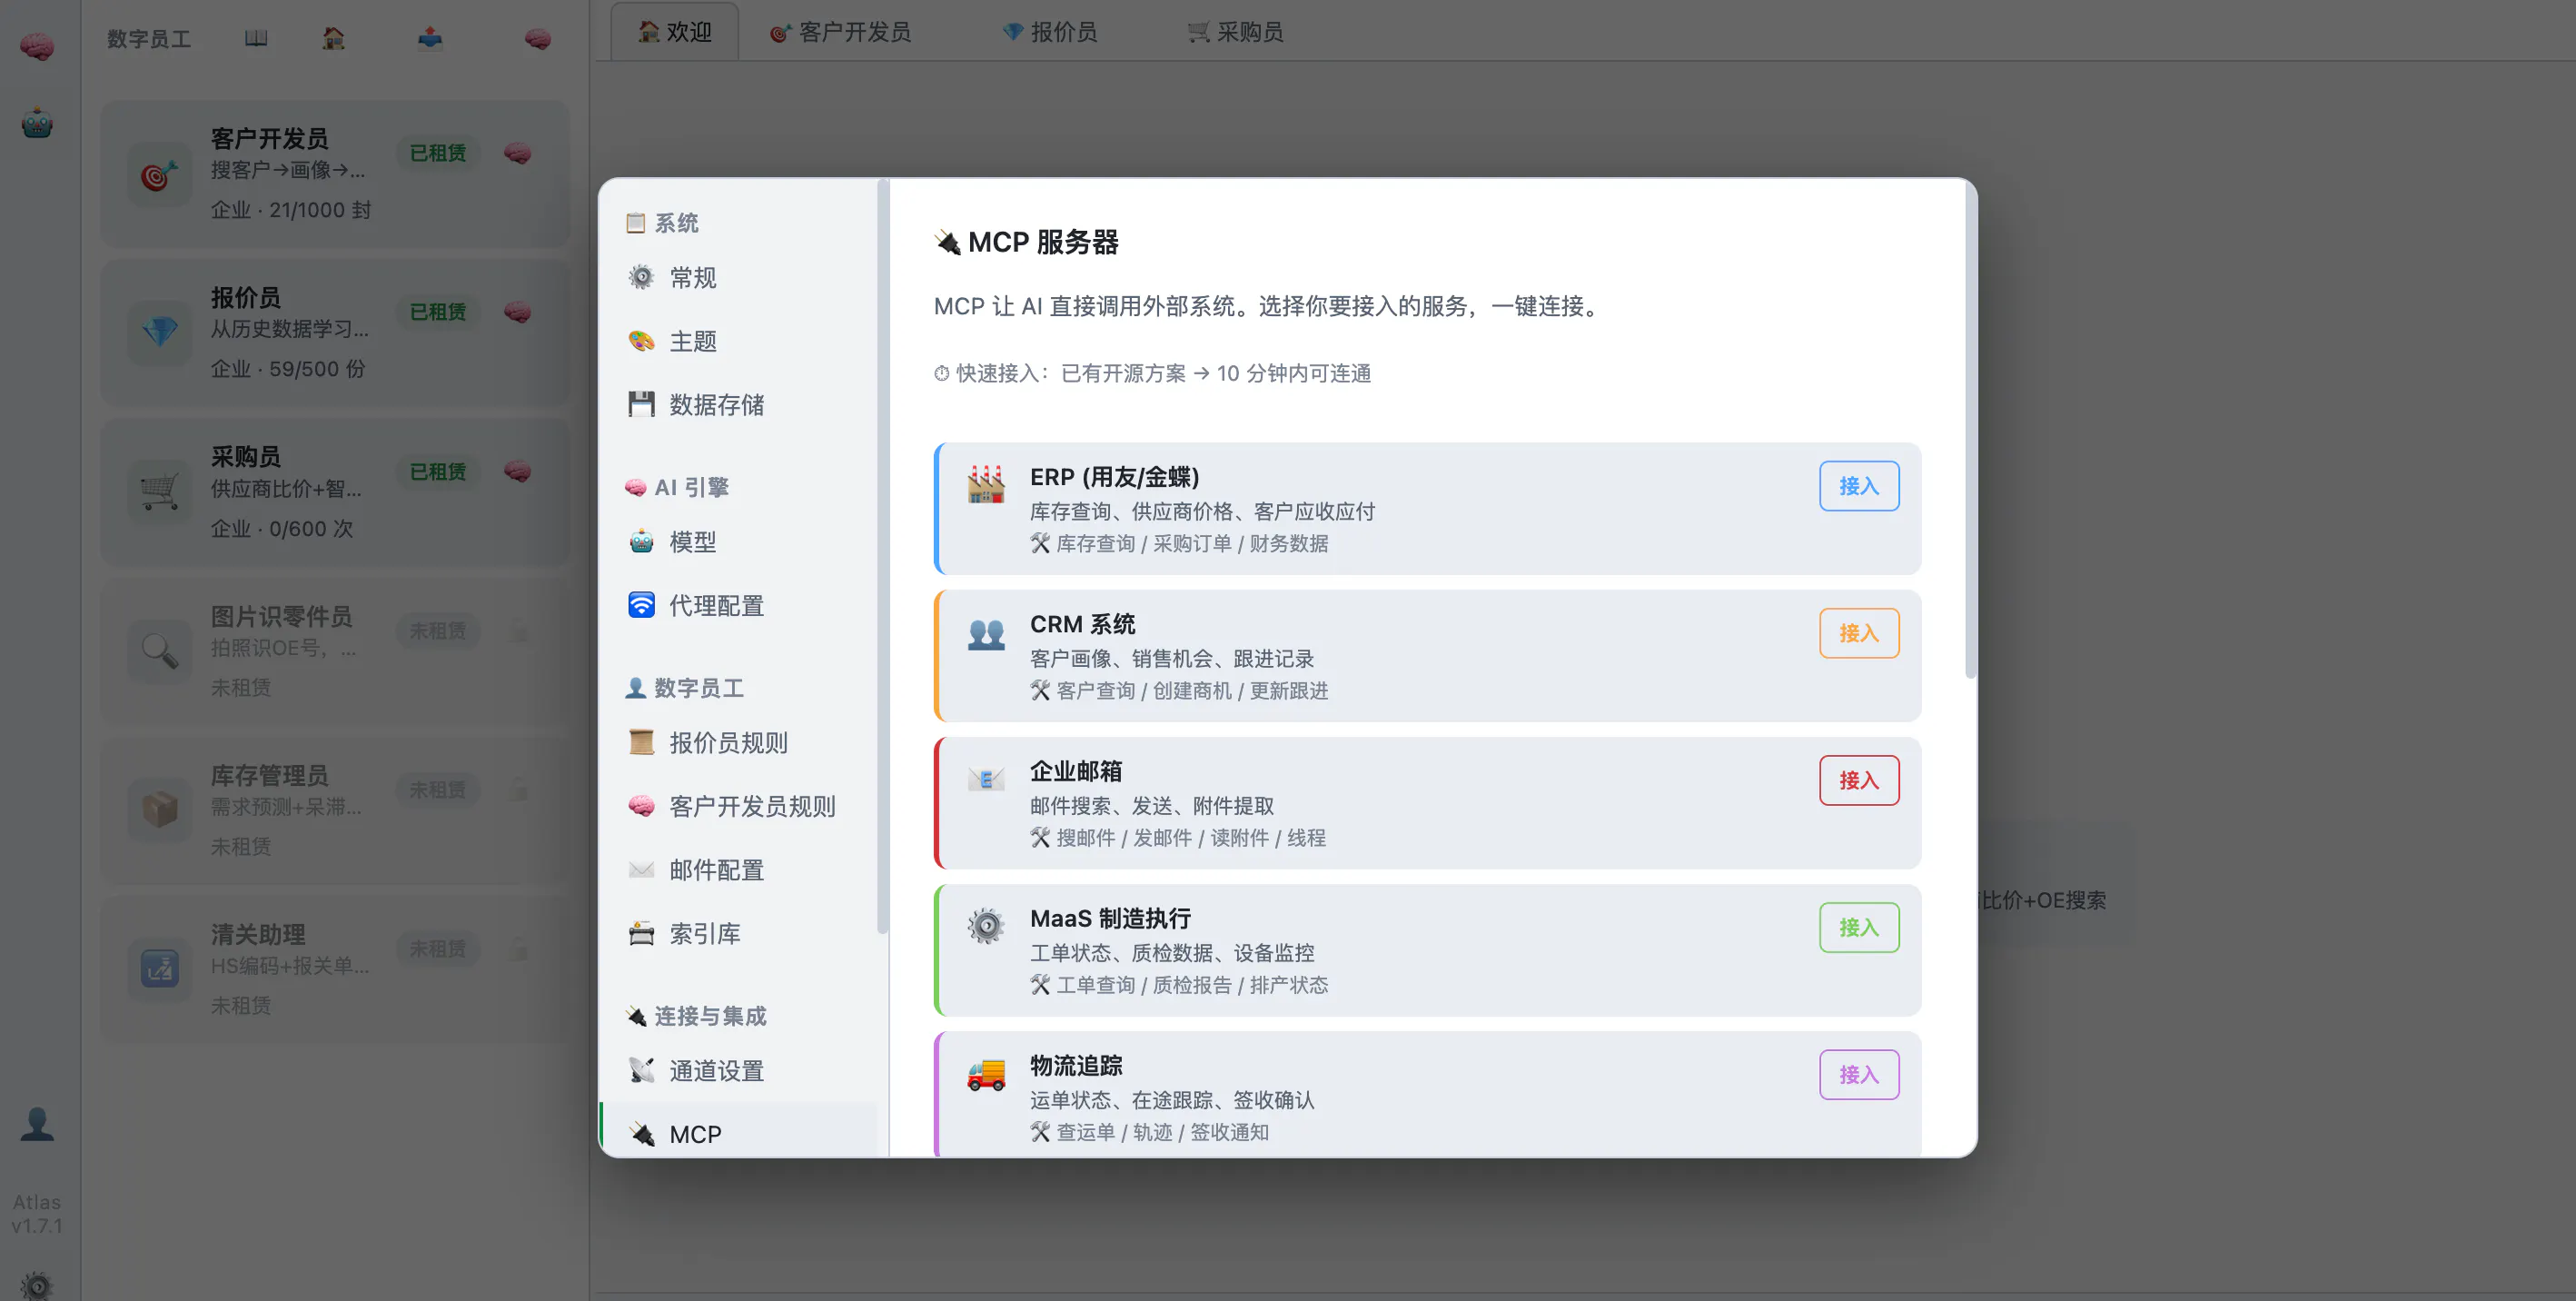Click the box icon of 库存管理员 card
Viewport: 2576px width, 1301px height.
[x=159, y=809]
